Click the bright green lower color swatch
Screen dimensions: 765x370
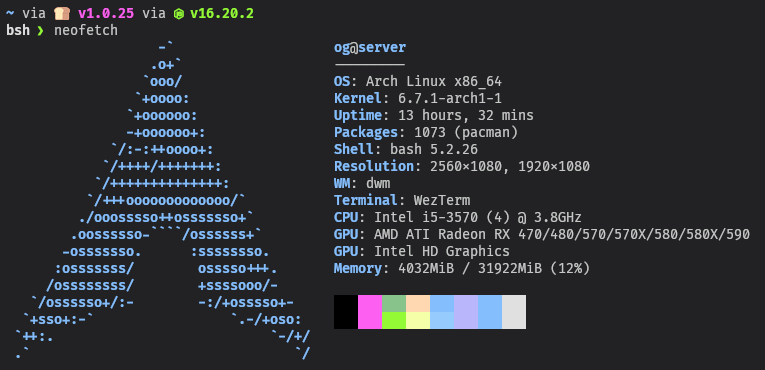(x=394, y=320)
